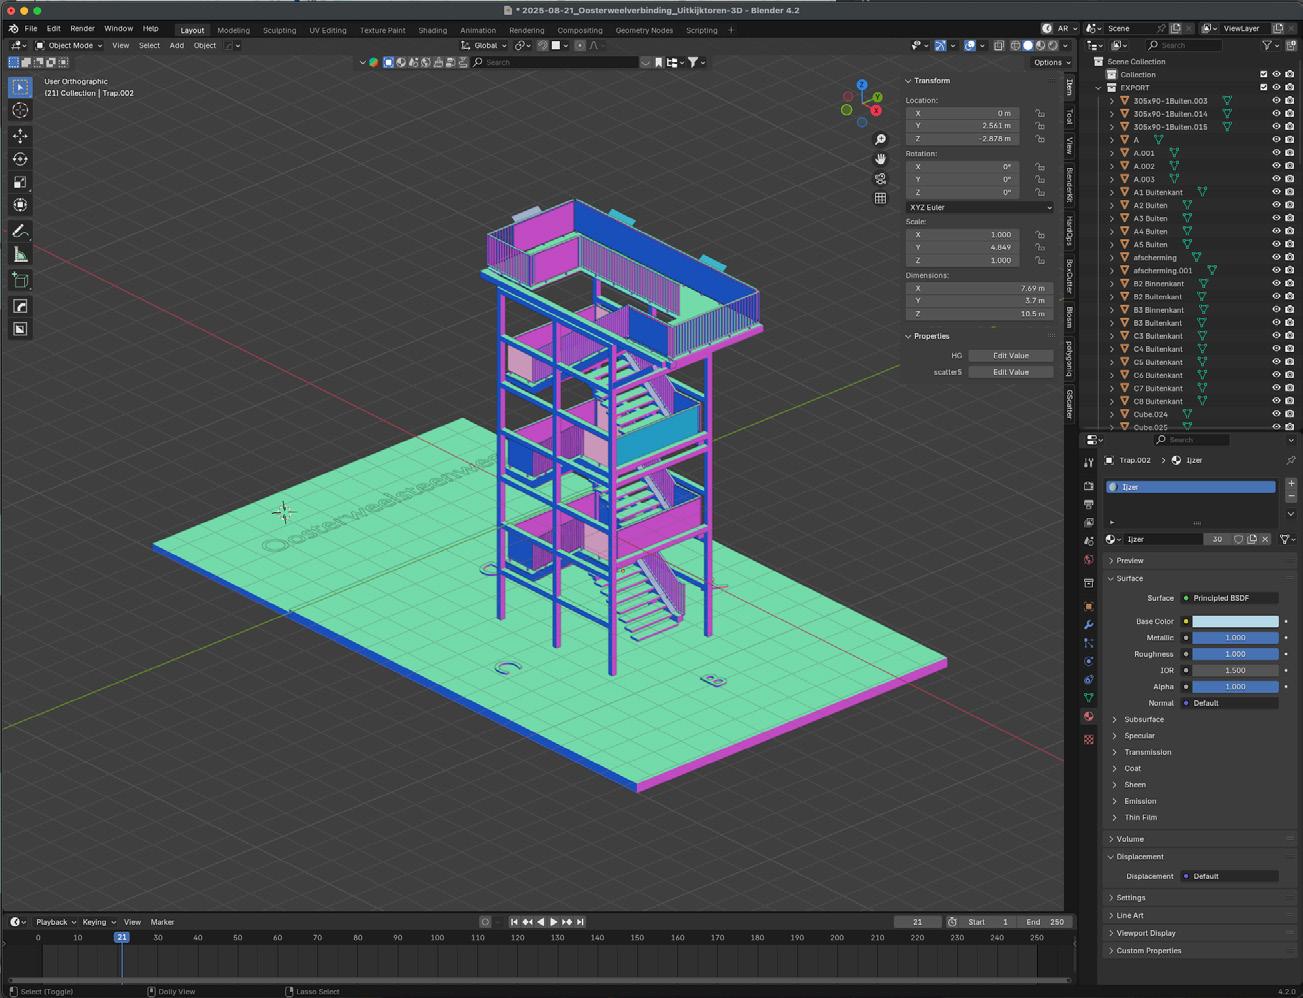This screenshot has width=1303, height=998.
Task: Toggle visibility of afscherming object
Action: [1275, 257]
